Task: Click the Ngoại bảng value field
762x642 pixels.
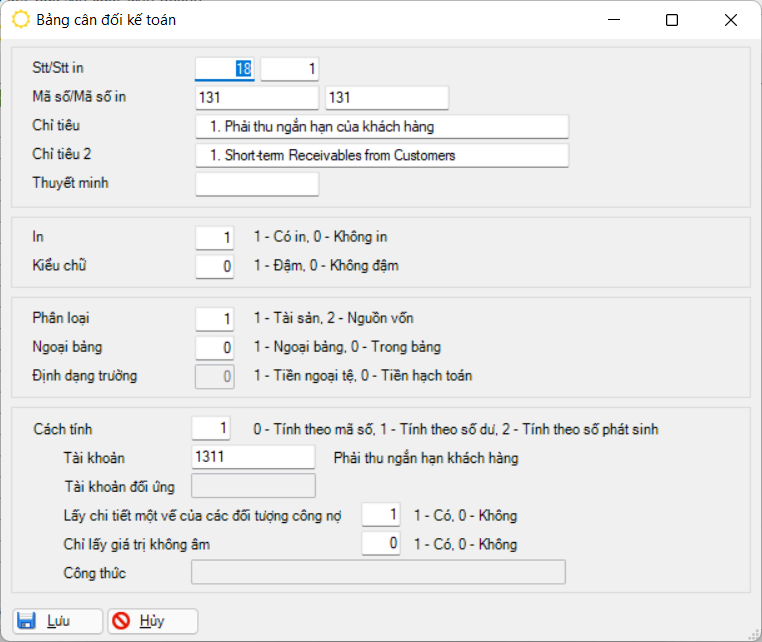Action: point(214,347)
